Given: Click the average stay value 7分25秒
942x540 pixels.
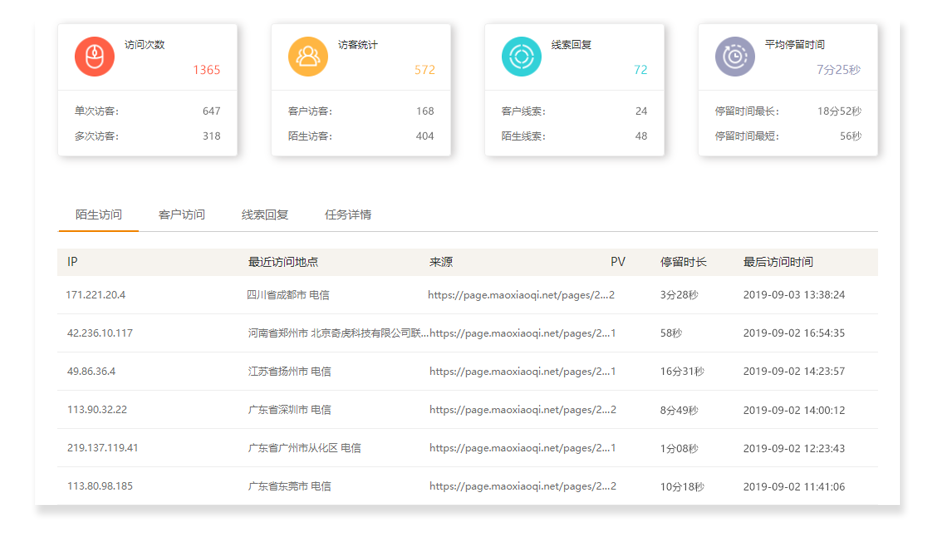Looking at the screenshot, I should 838,70.
